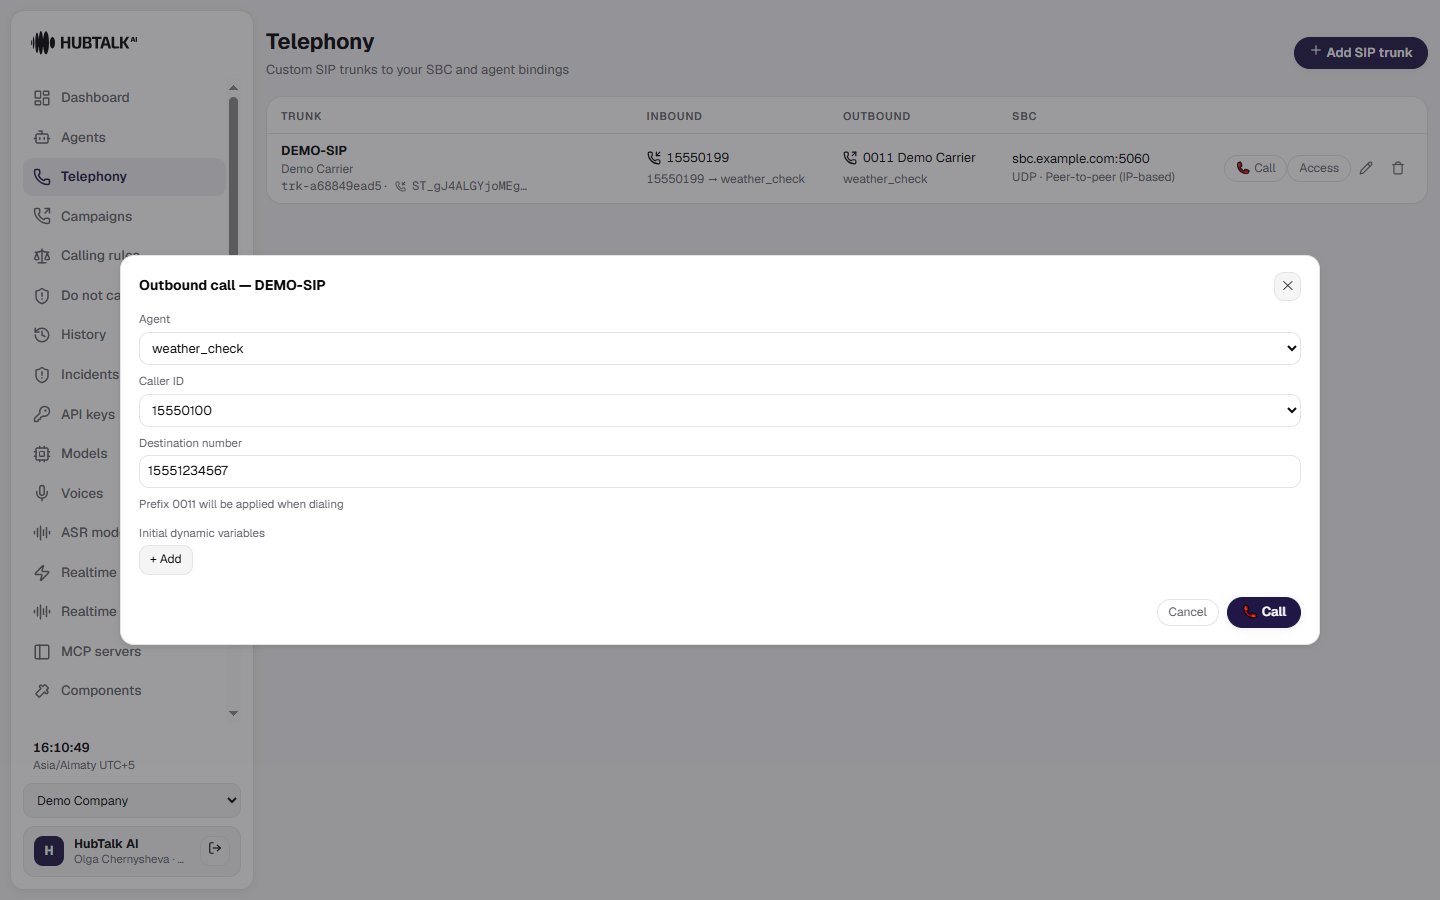Go to History in the sidebar
Screen dimensions: 1440x900
point(83,335)
